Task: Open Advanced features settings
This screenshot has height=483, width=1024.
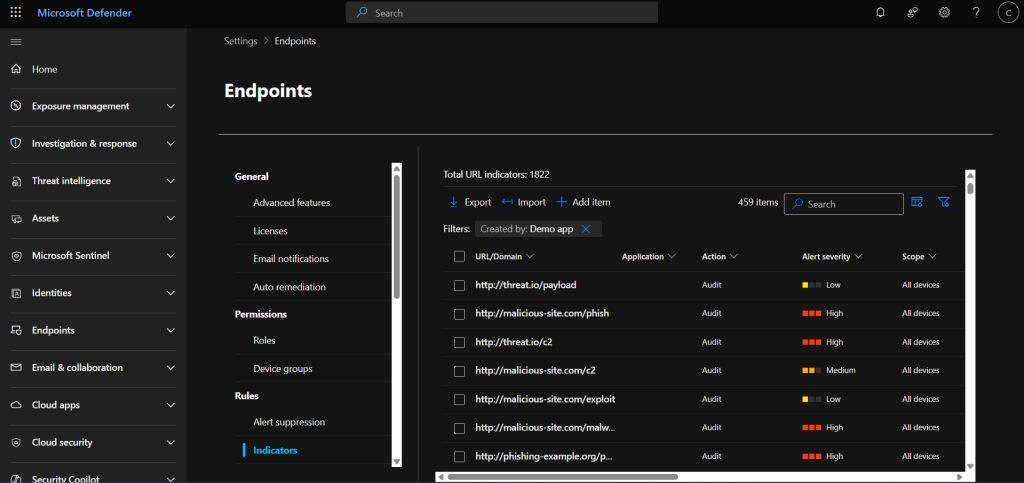Action: coord(291,203)
